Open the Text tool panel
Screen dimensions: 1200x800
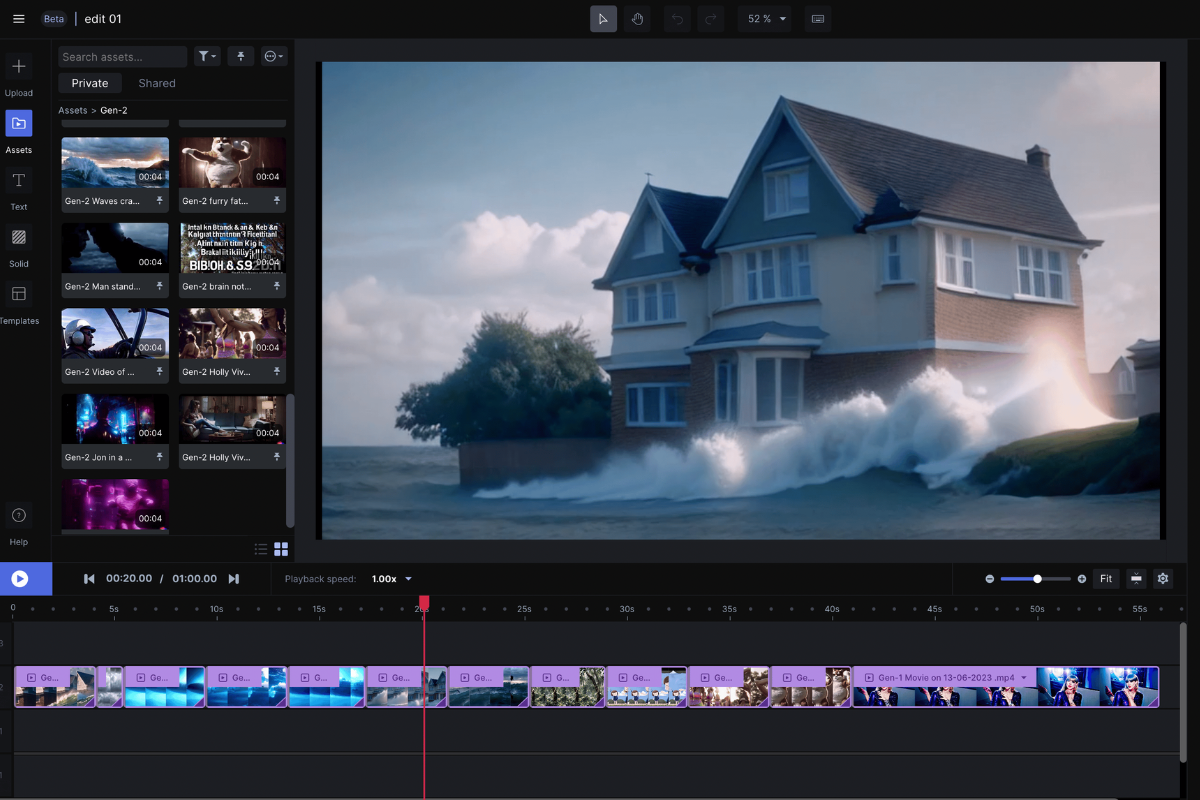18,181
